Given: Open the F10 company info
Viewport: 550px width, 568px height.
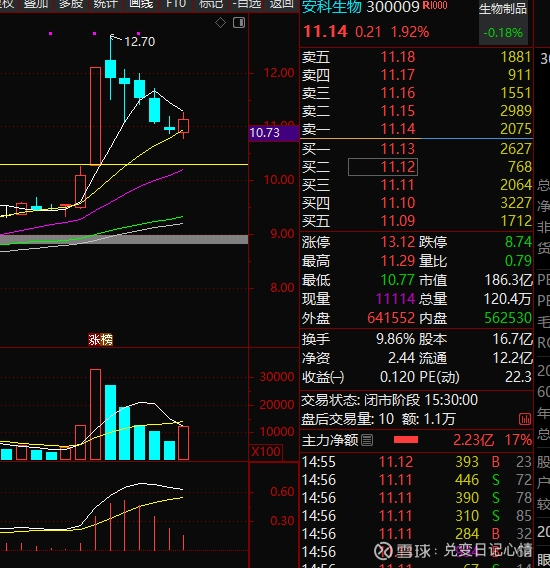Looking at the screenshot, I should [x=176, y=4].
